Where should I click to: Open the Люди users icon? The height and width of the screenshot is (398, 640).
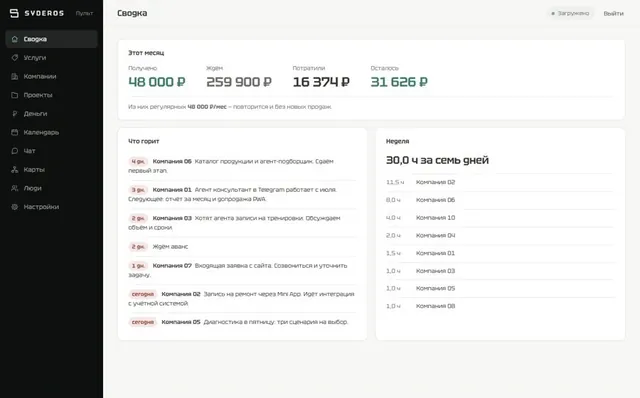pos(15,188)
